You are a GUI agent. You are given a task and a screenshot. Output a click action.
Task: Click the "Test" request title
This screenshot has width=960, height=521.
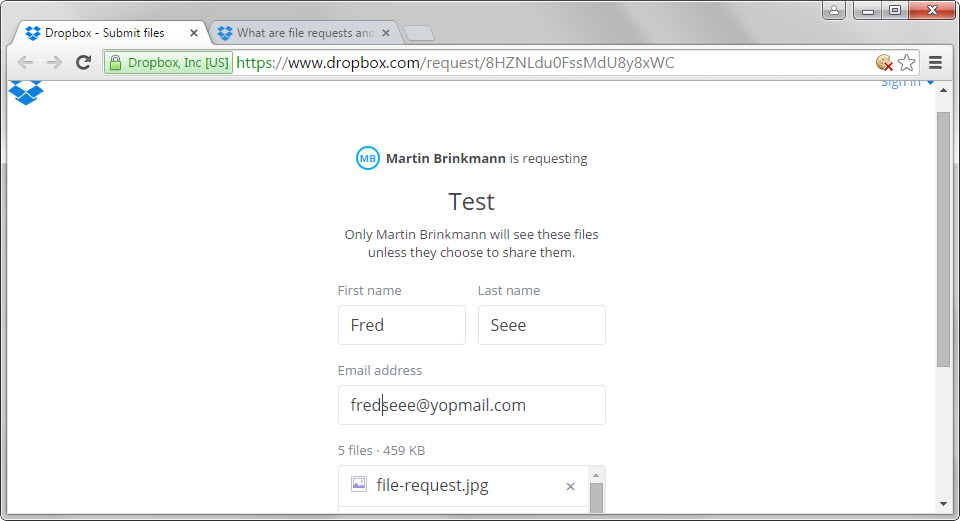(471, 201)
